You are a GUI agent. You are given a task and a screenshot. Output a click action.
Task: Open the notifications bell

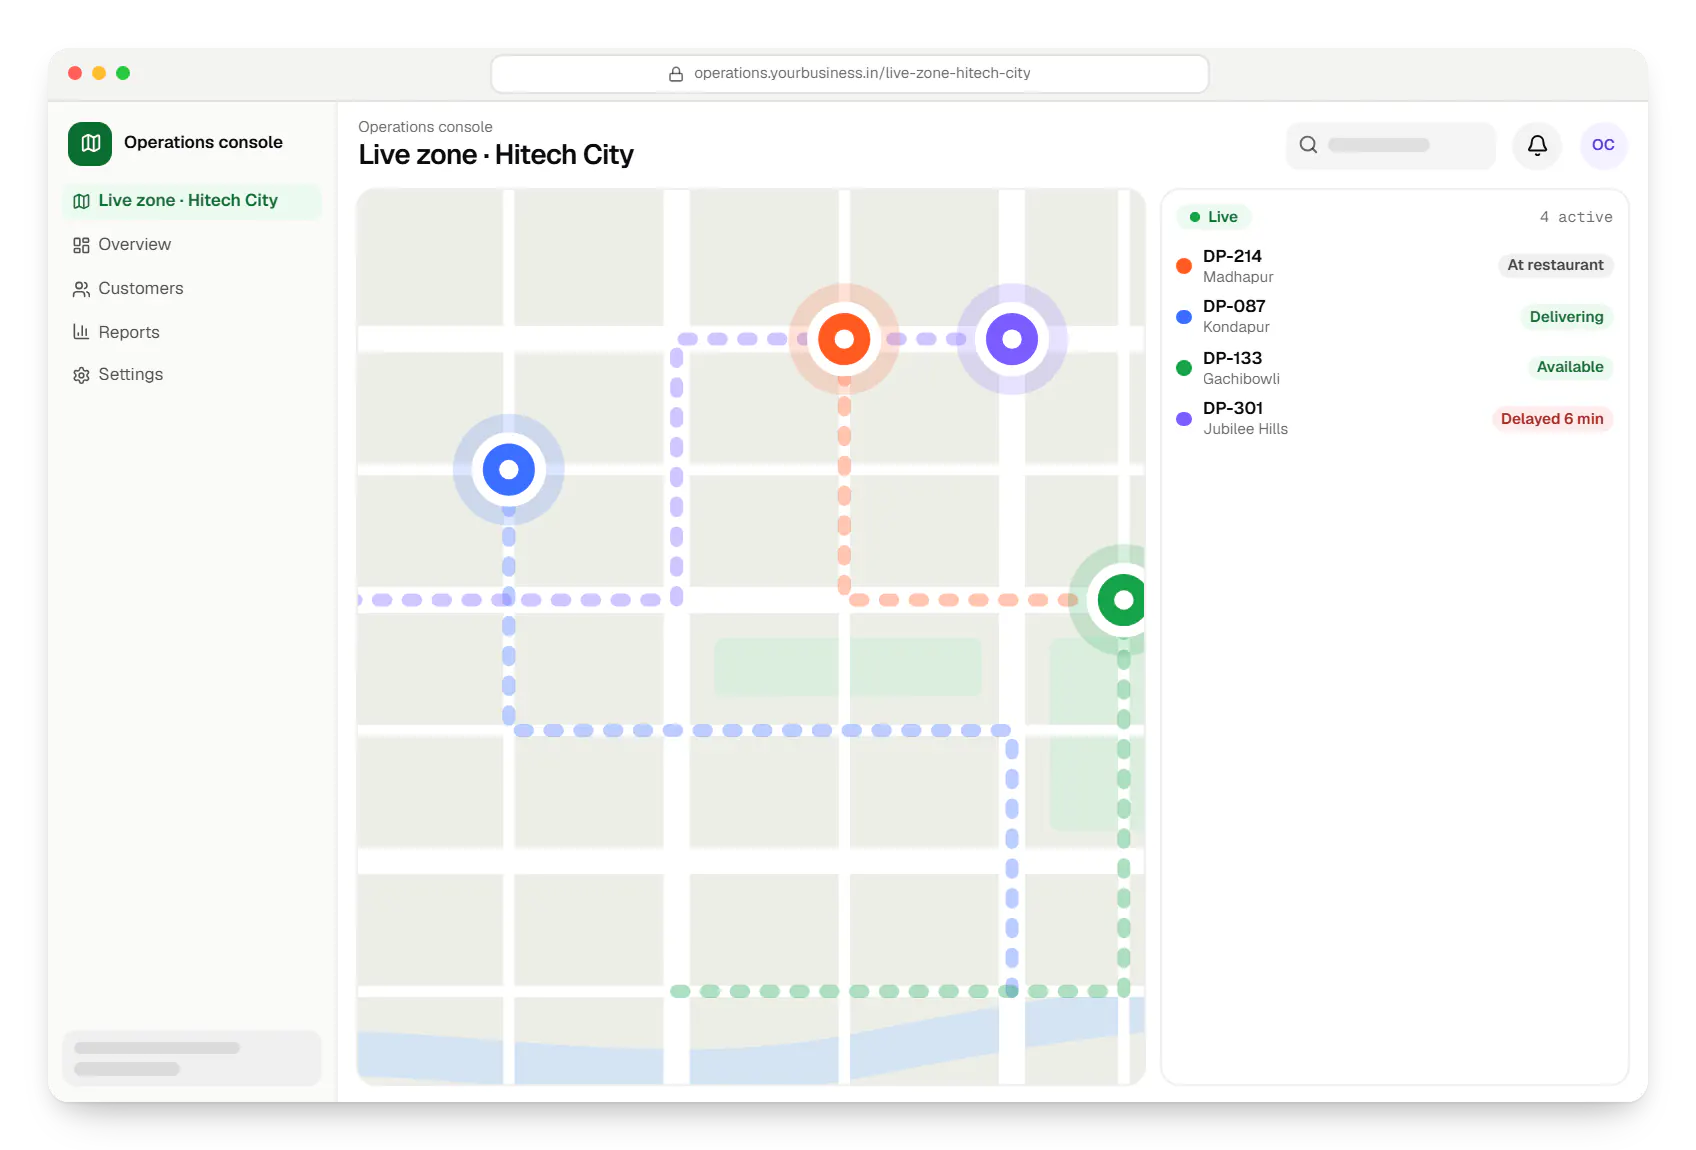coord(1537,145)
